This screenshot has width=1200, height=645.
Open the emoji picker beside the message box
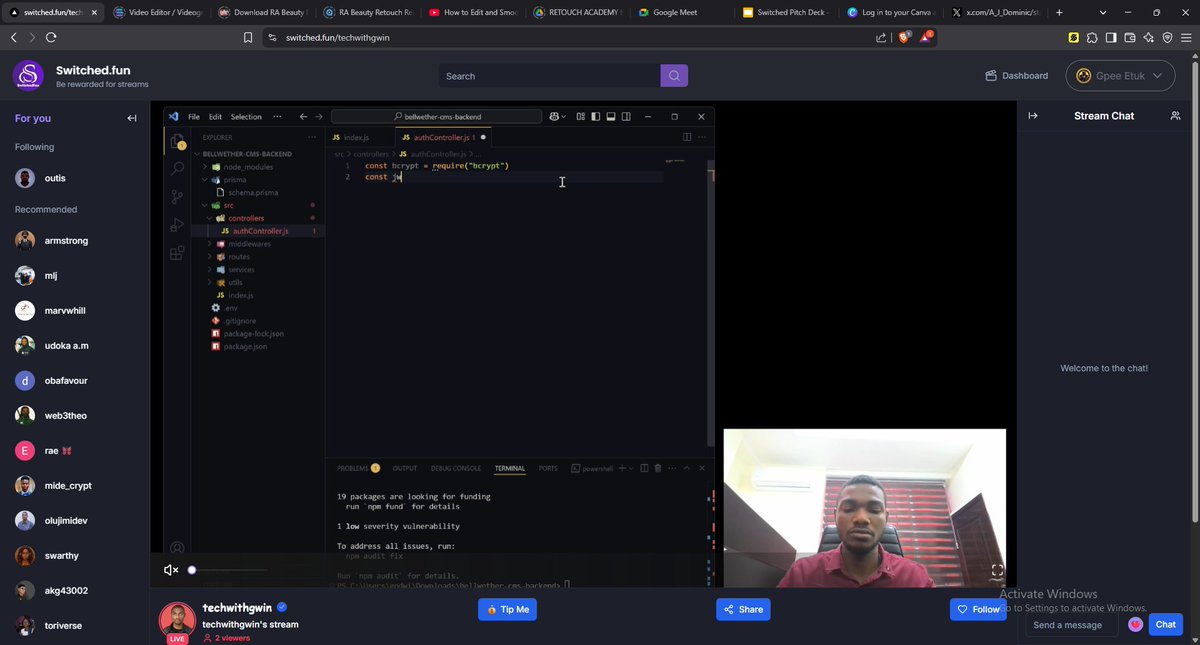(1135, 624)
